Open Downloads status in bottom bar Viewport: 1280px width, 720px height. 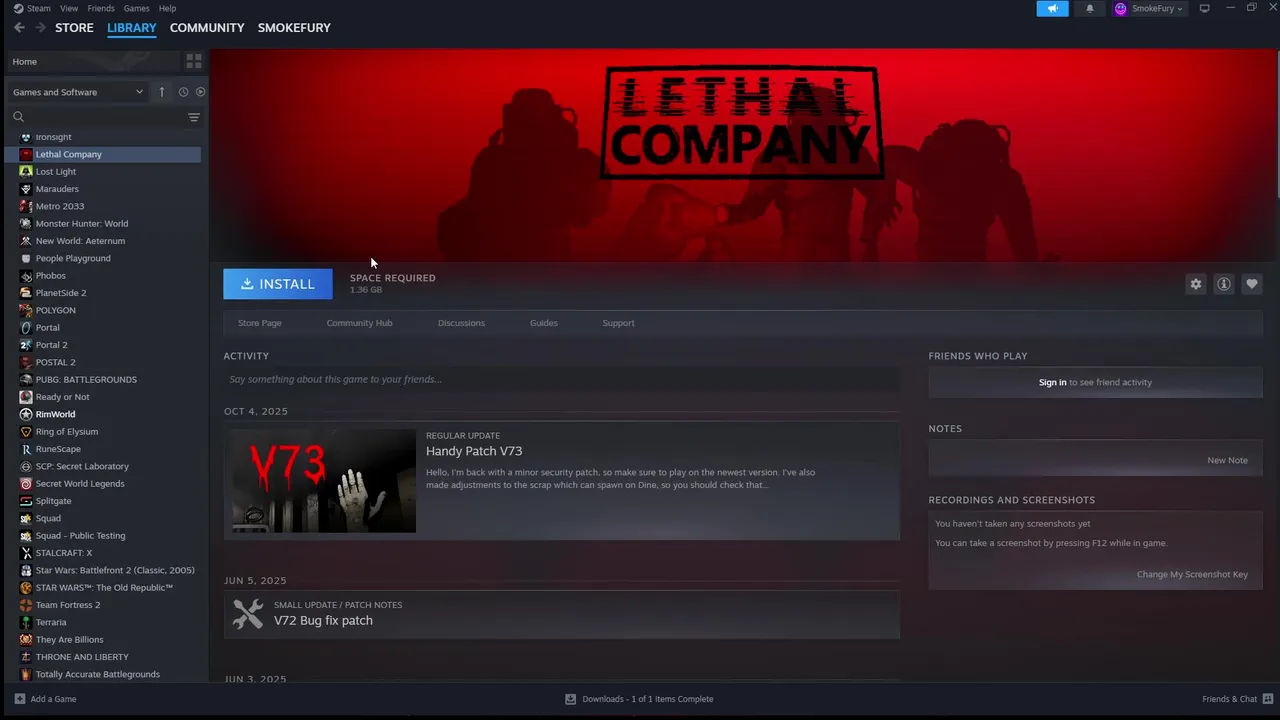639,699
